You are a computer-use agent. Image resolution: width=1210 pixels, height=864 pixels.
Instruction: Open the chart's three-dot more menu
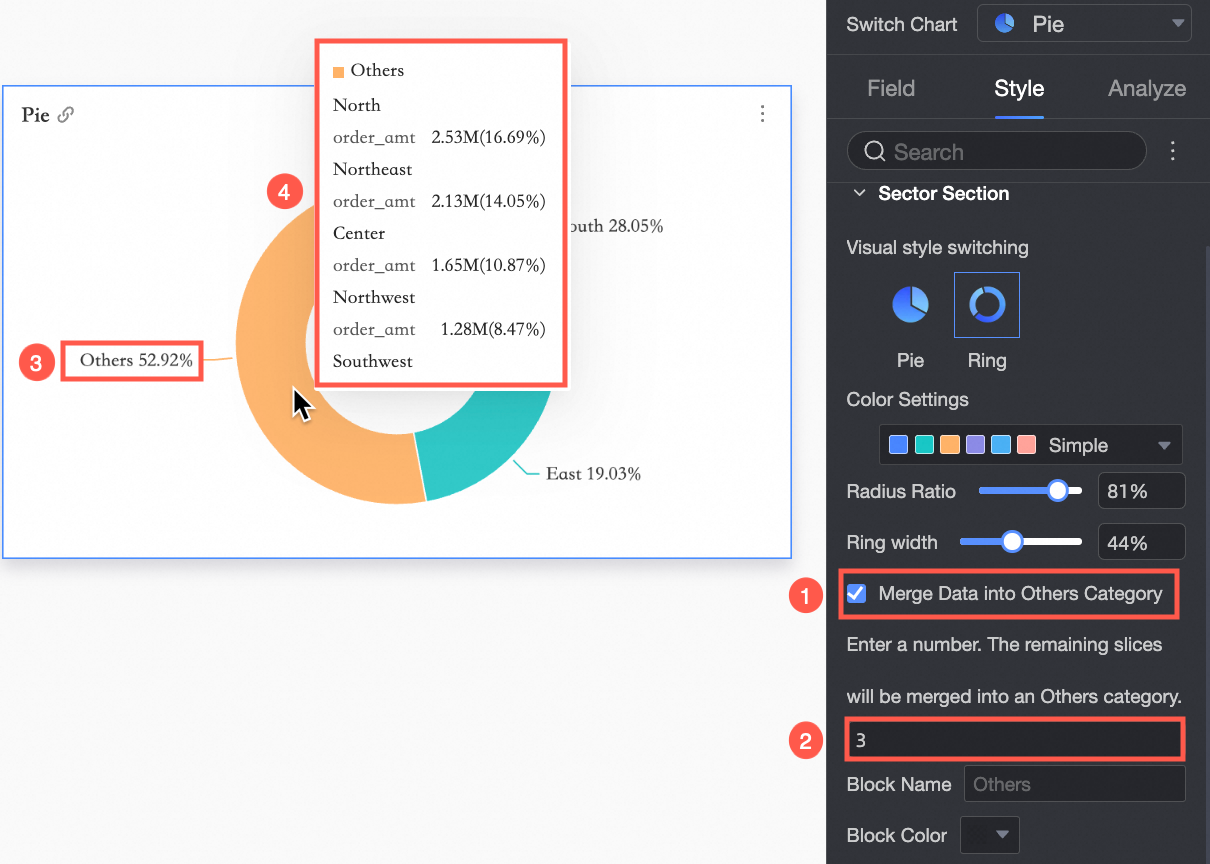click(762, 114)
